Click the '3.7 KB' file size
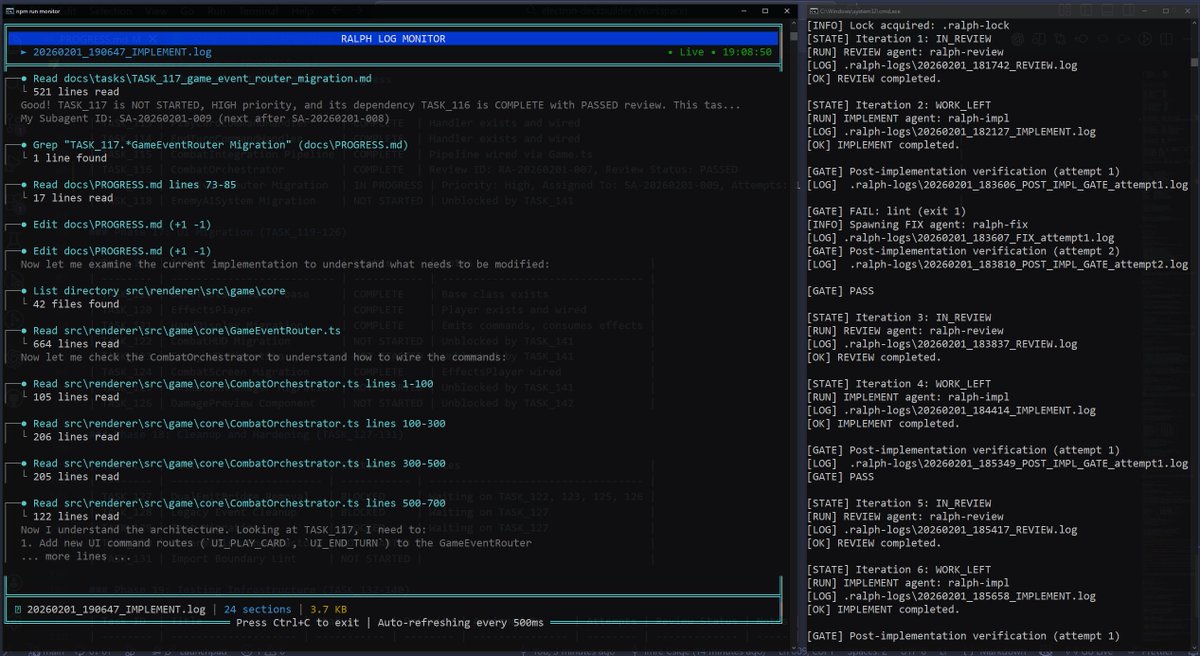The height and width of the screenshot is (656, 1200). tap(328, 609)
